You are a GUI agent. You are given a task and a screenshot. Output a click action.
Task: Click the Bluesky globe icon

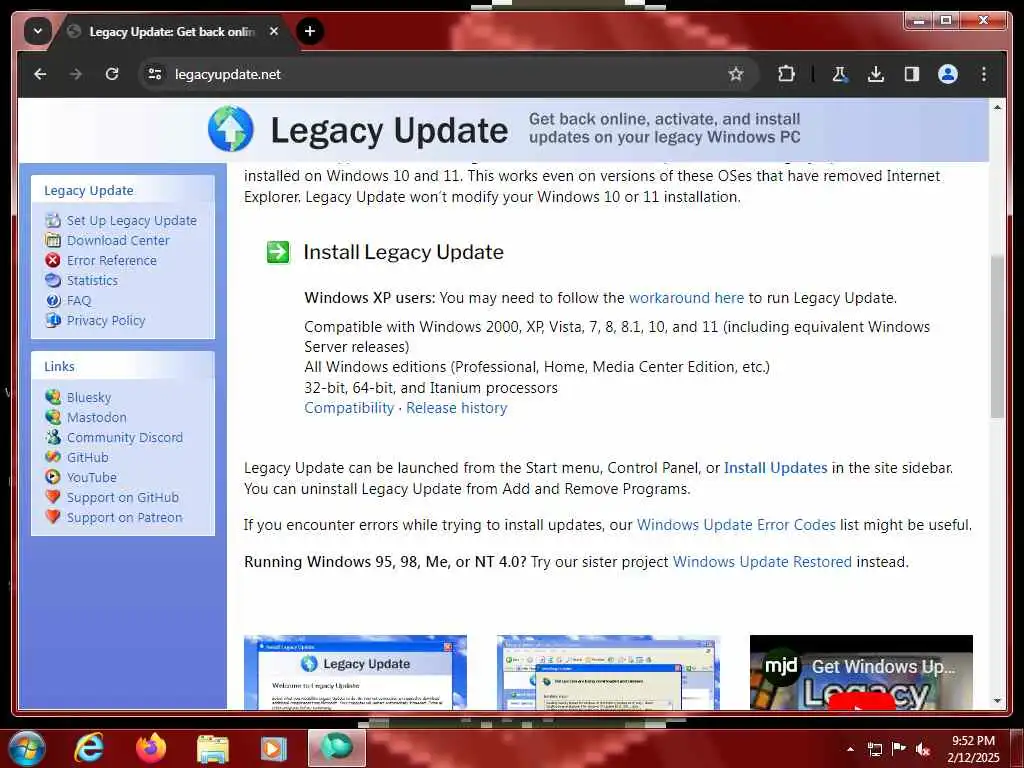coord(53,396)
